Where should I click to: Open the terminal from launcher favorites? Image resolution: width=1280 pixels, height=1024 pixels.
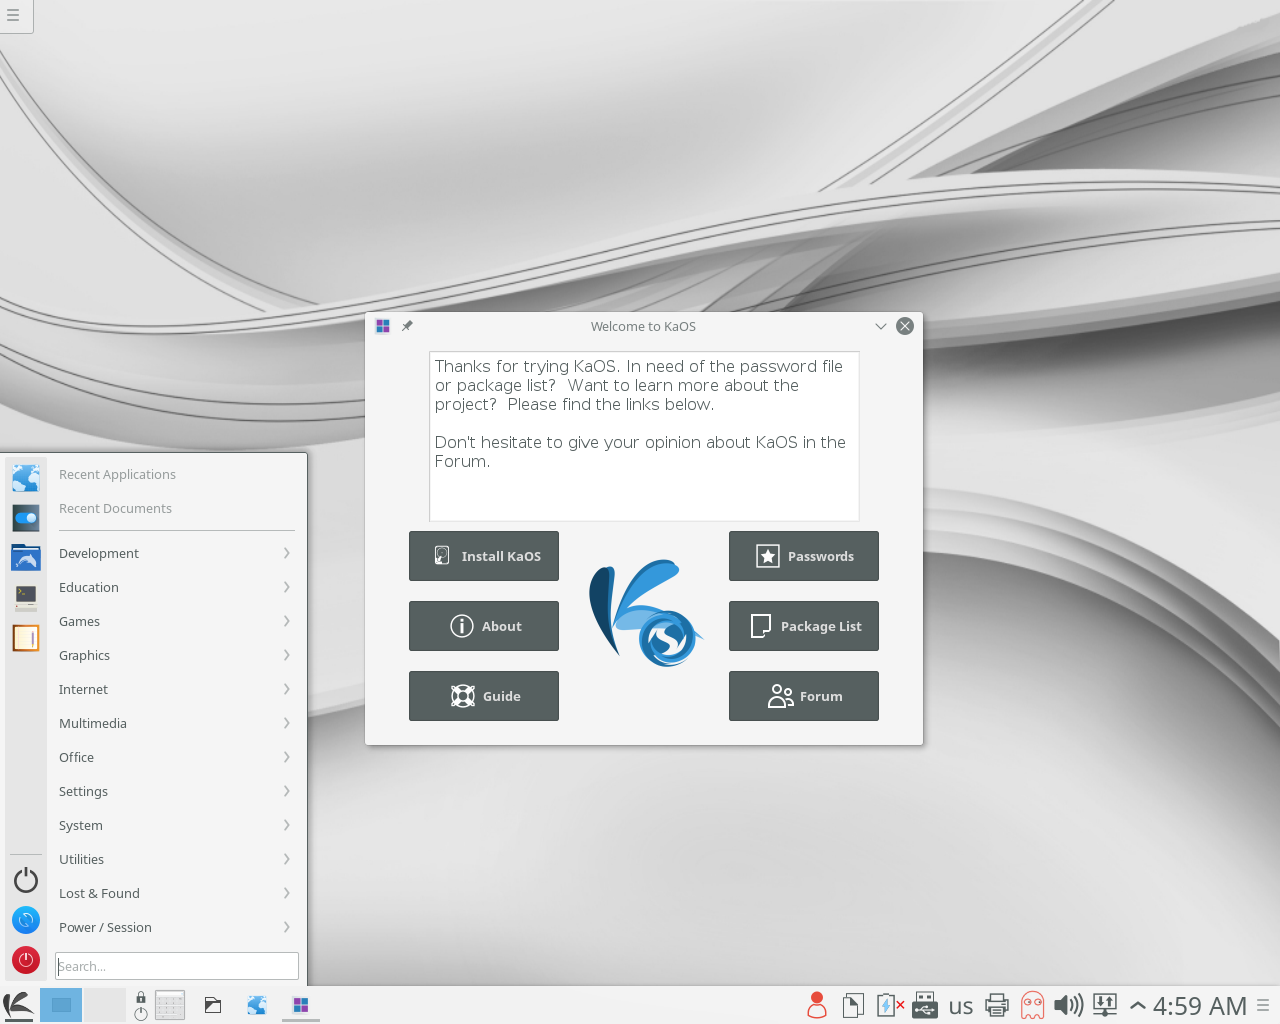(x=26, y=598)
